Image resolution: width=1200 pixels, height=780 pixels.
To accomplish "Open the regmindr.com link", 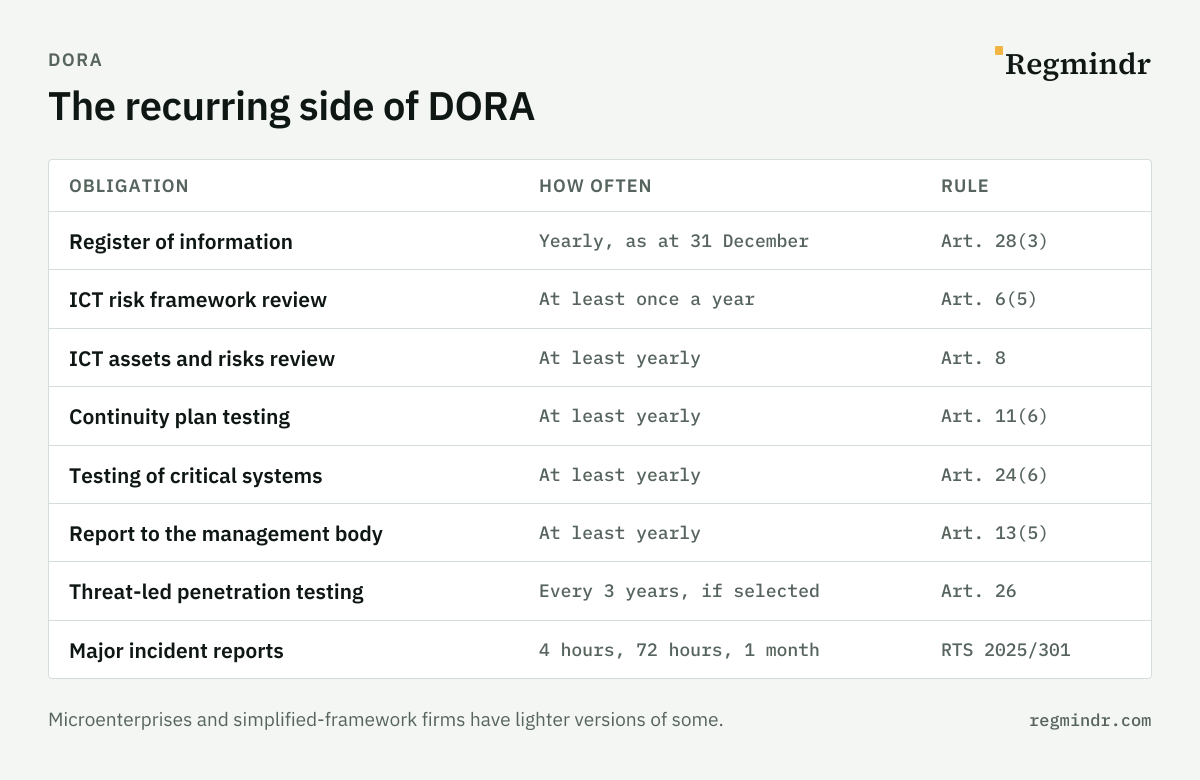I will point(1090,720).
